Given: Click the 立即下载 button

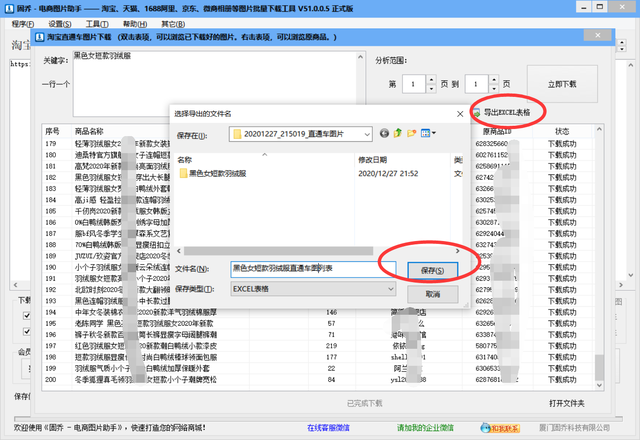Looking at the screenshot, I should pos(562,84).
